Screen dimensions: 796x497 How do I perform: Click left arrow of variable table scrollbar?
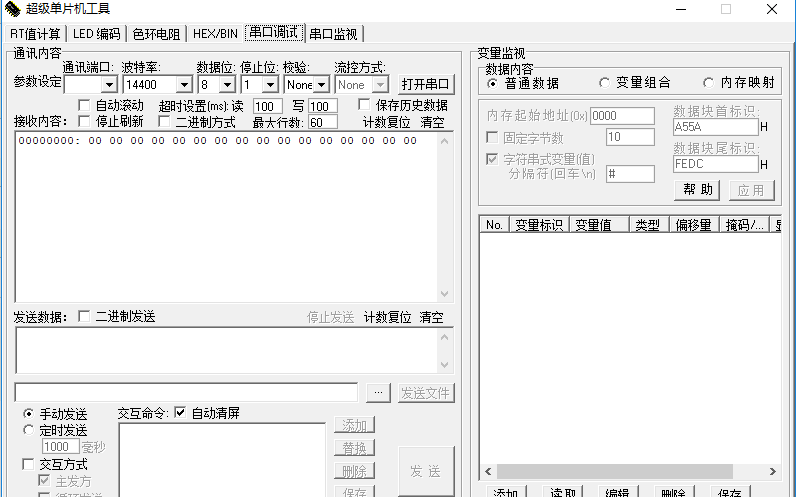(488, 471)
